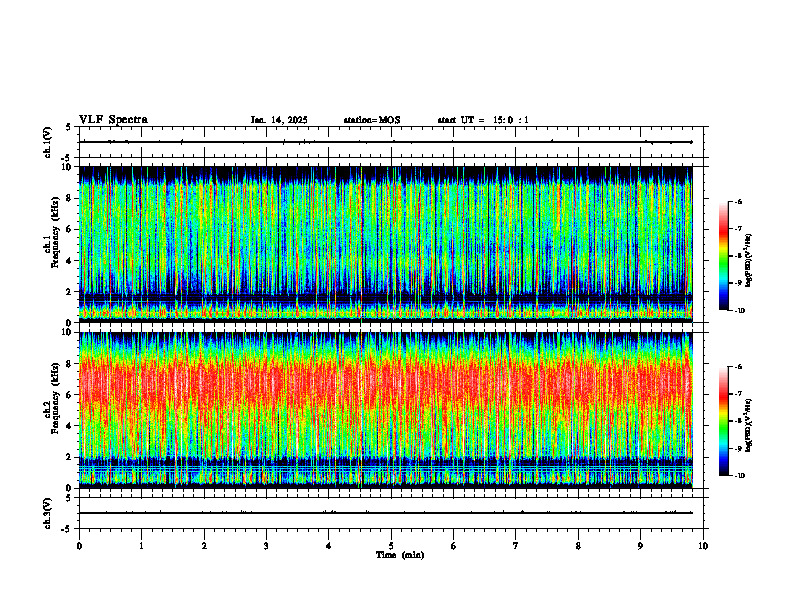Click time axis tick label '9'
This screenshot has width=792, height=612.
640,546
